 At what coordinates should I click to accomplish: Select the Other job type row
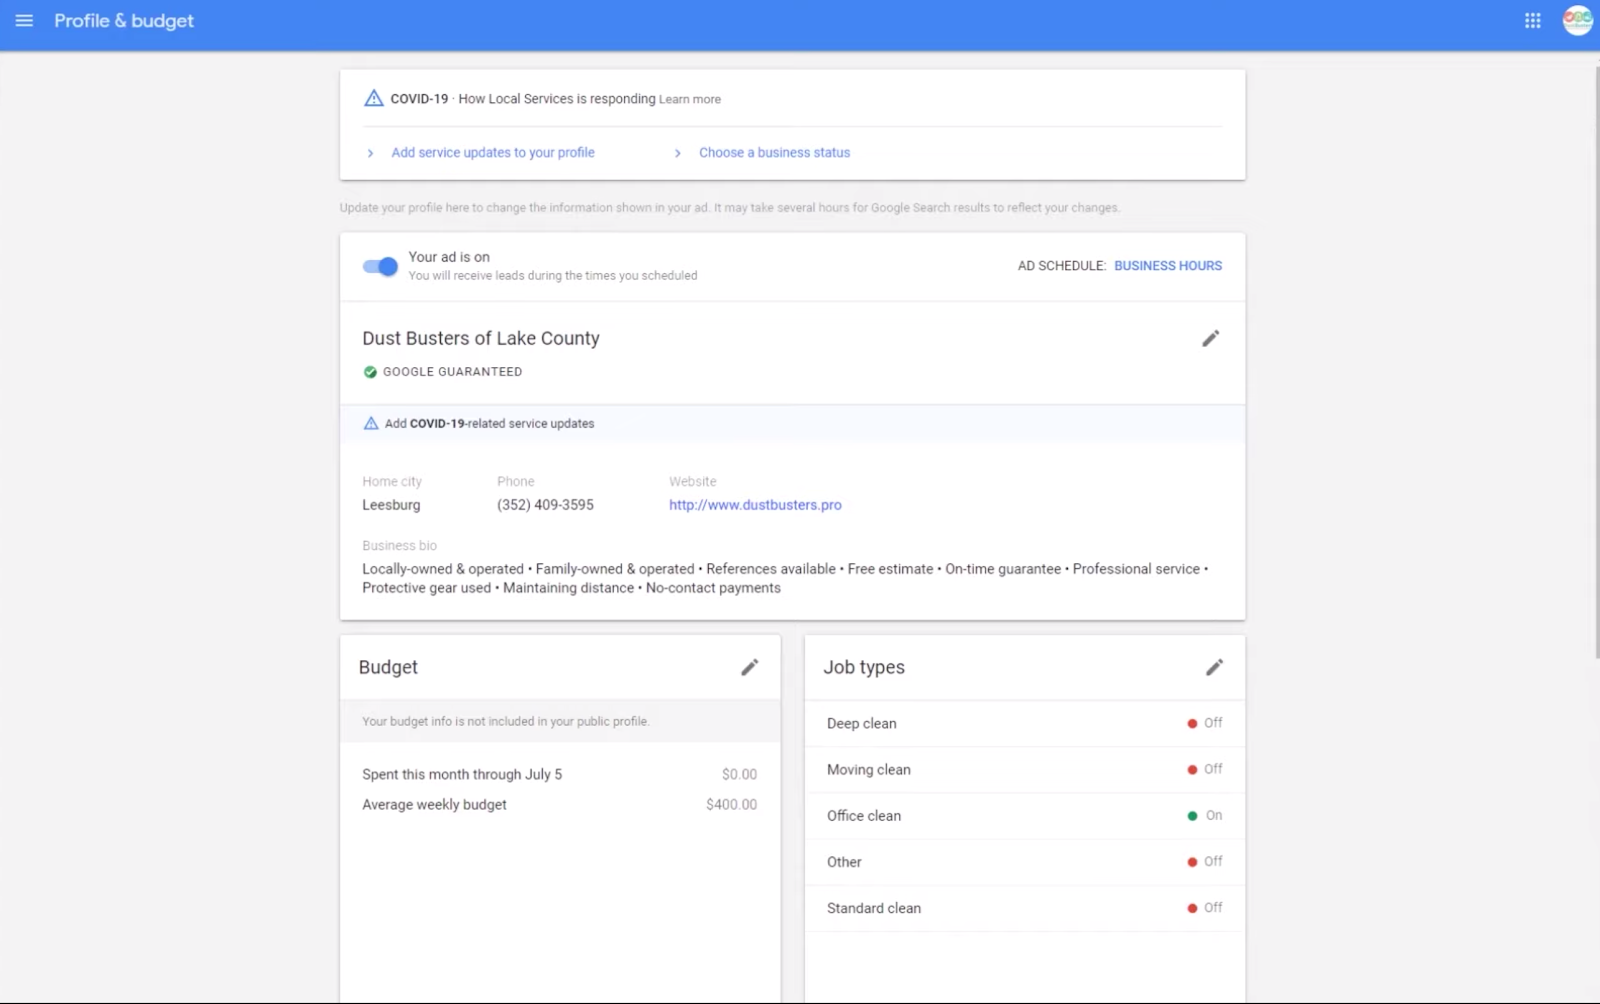click(x=1024, y=861)
